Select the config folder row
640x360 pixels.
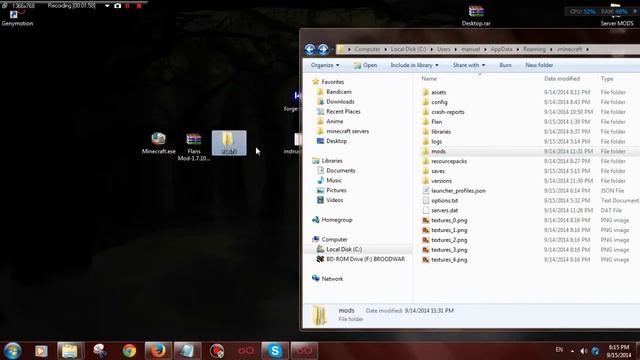[x=530, y=102]
